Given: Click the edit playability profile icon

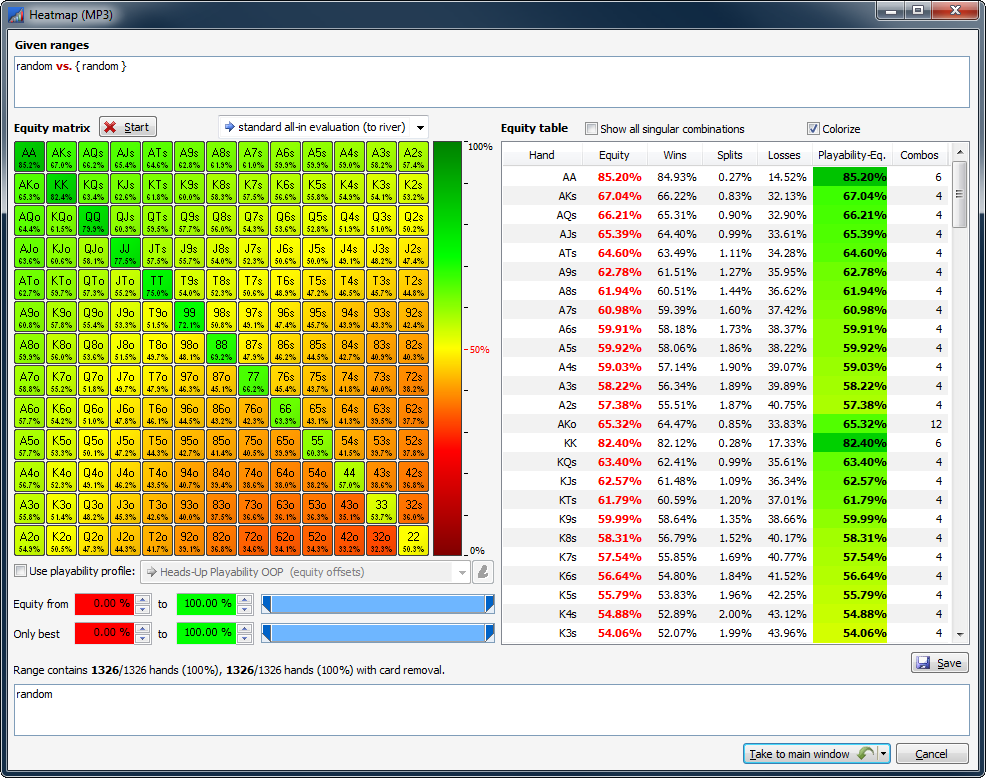Looking at the screenshot, I should 483,572.
